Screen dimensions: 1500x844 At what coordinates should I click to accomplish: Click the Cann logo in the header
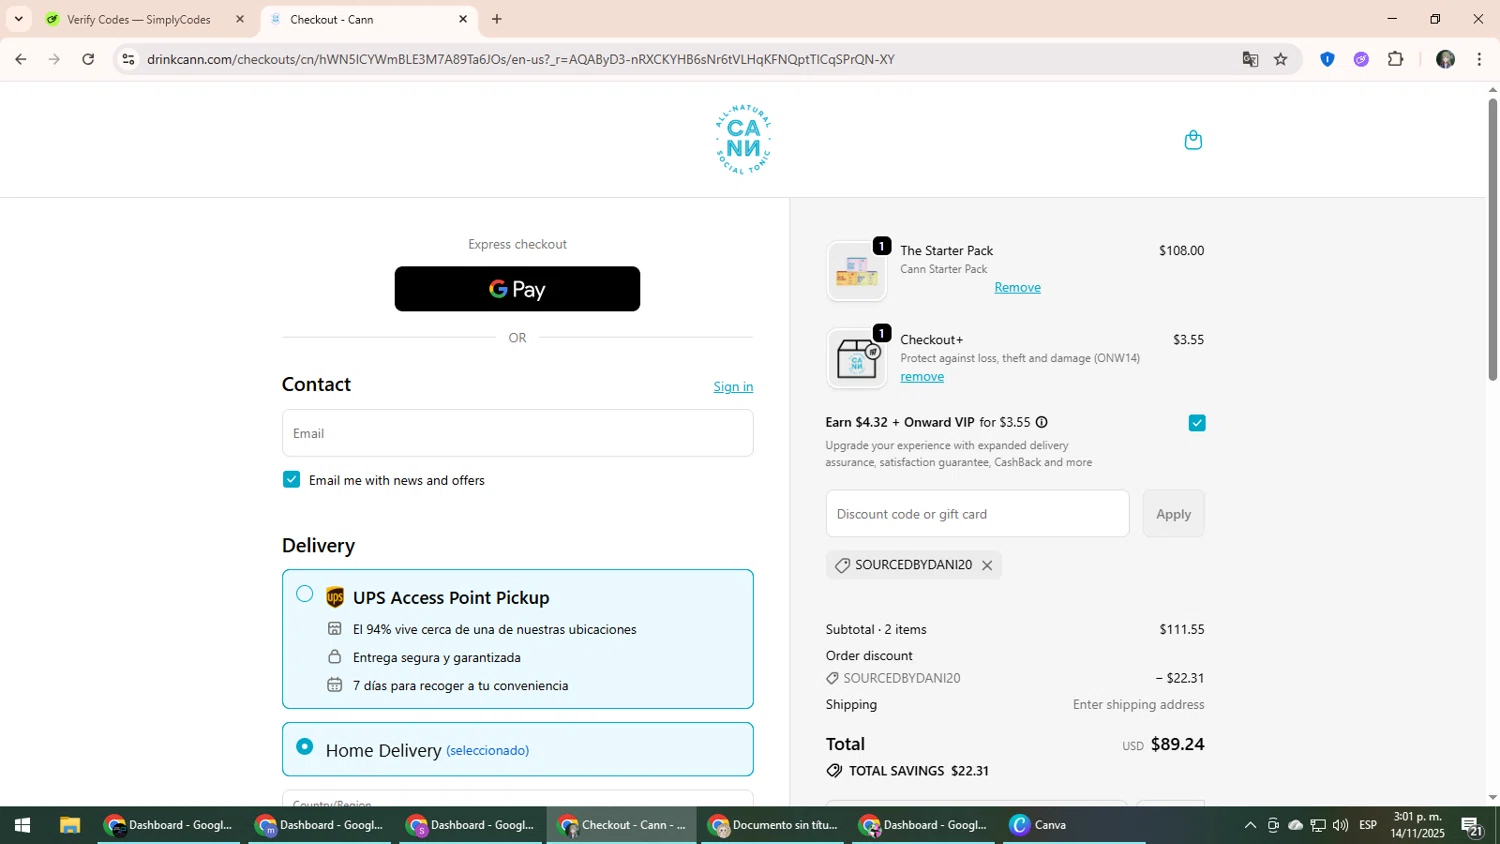(x=743, y=139)
